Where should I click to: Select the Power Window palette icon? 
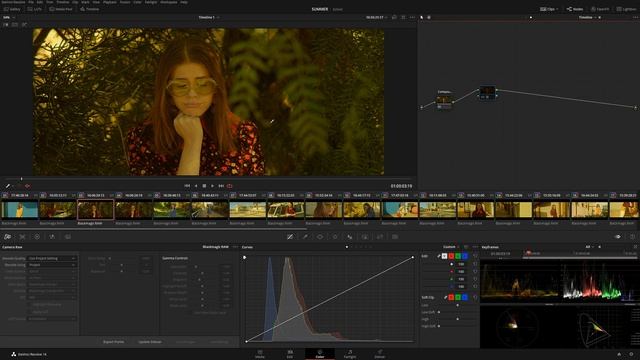click(320, 237)
